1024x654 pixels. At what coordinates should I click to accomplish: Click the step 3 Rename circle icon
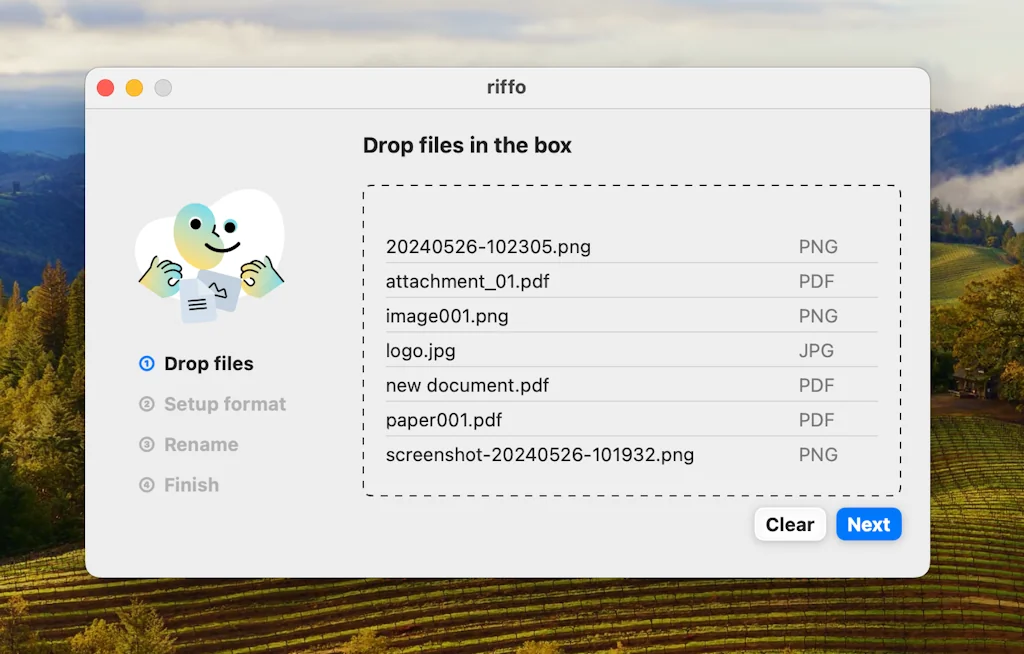coord(146,444)
